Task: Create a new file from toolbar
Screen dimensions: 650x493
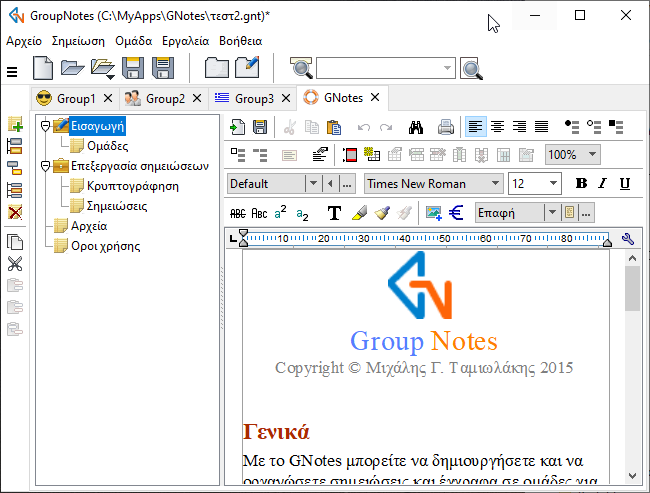Action: [x=43, y=68]
